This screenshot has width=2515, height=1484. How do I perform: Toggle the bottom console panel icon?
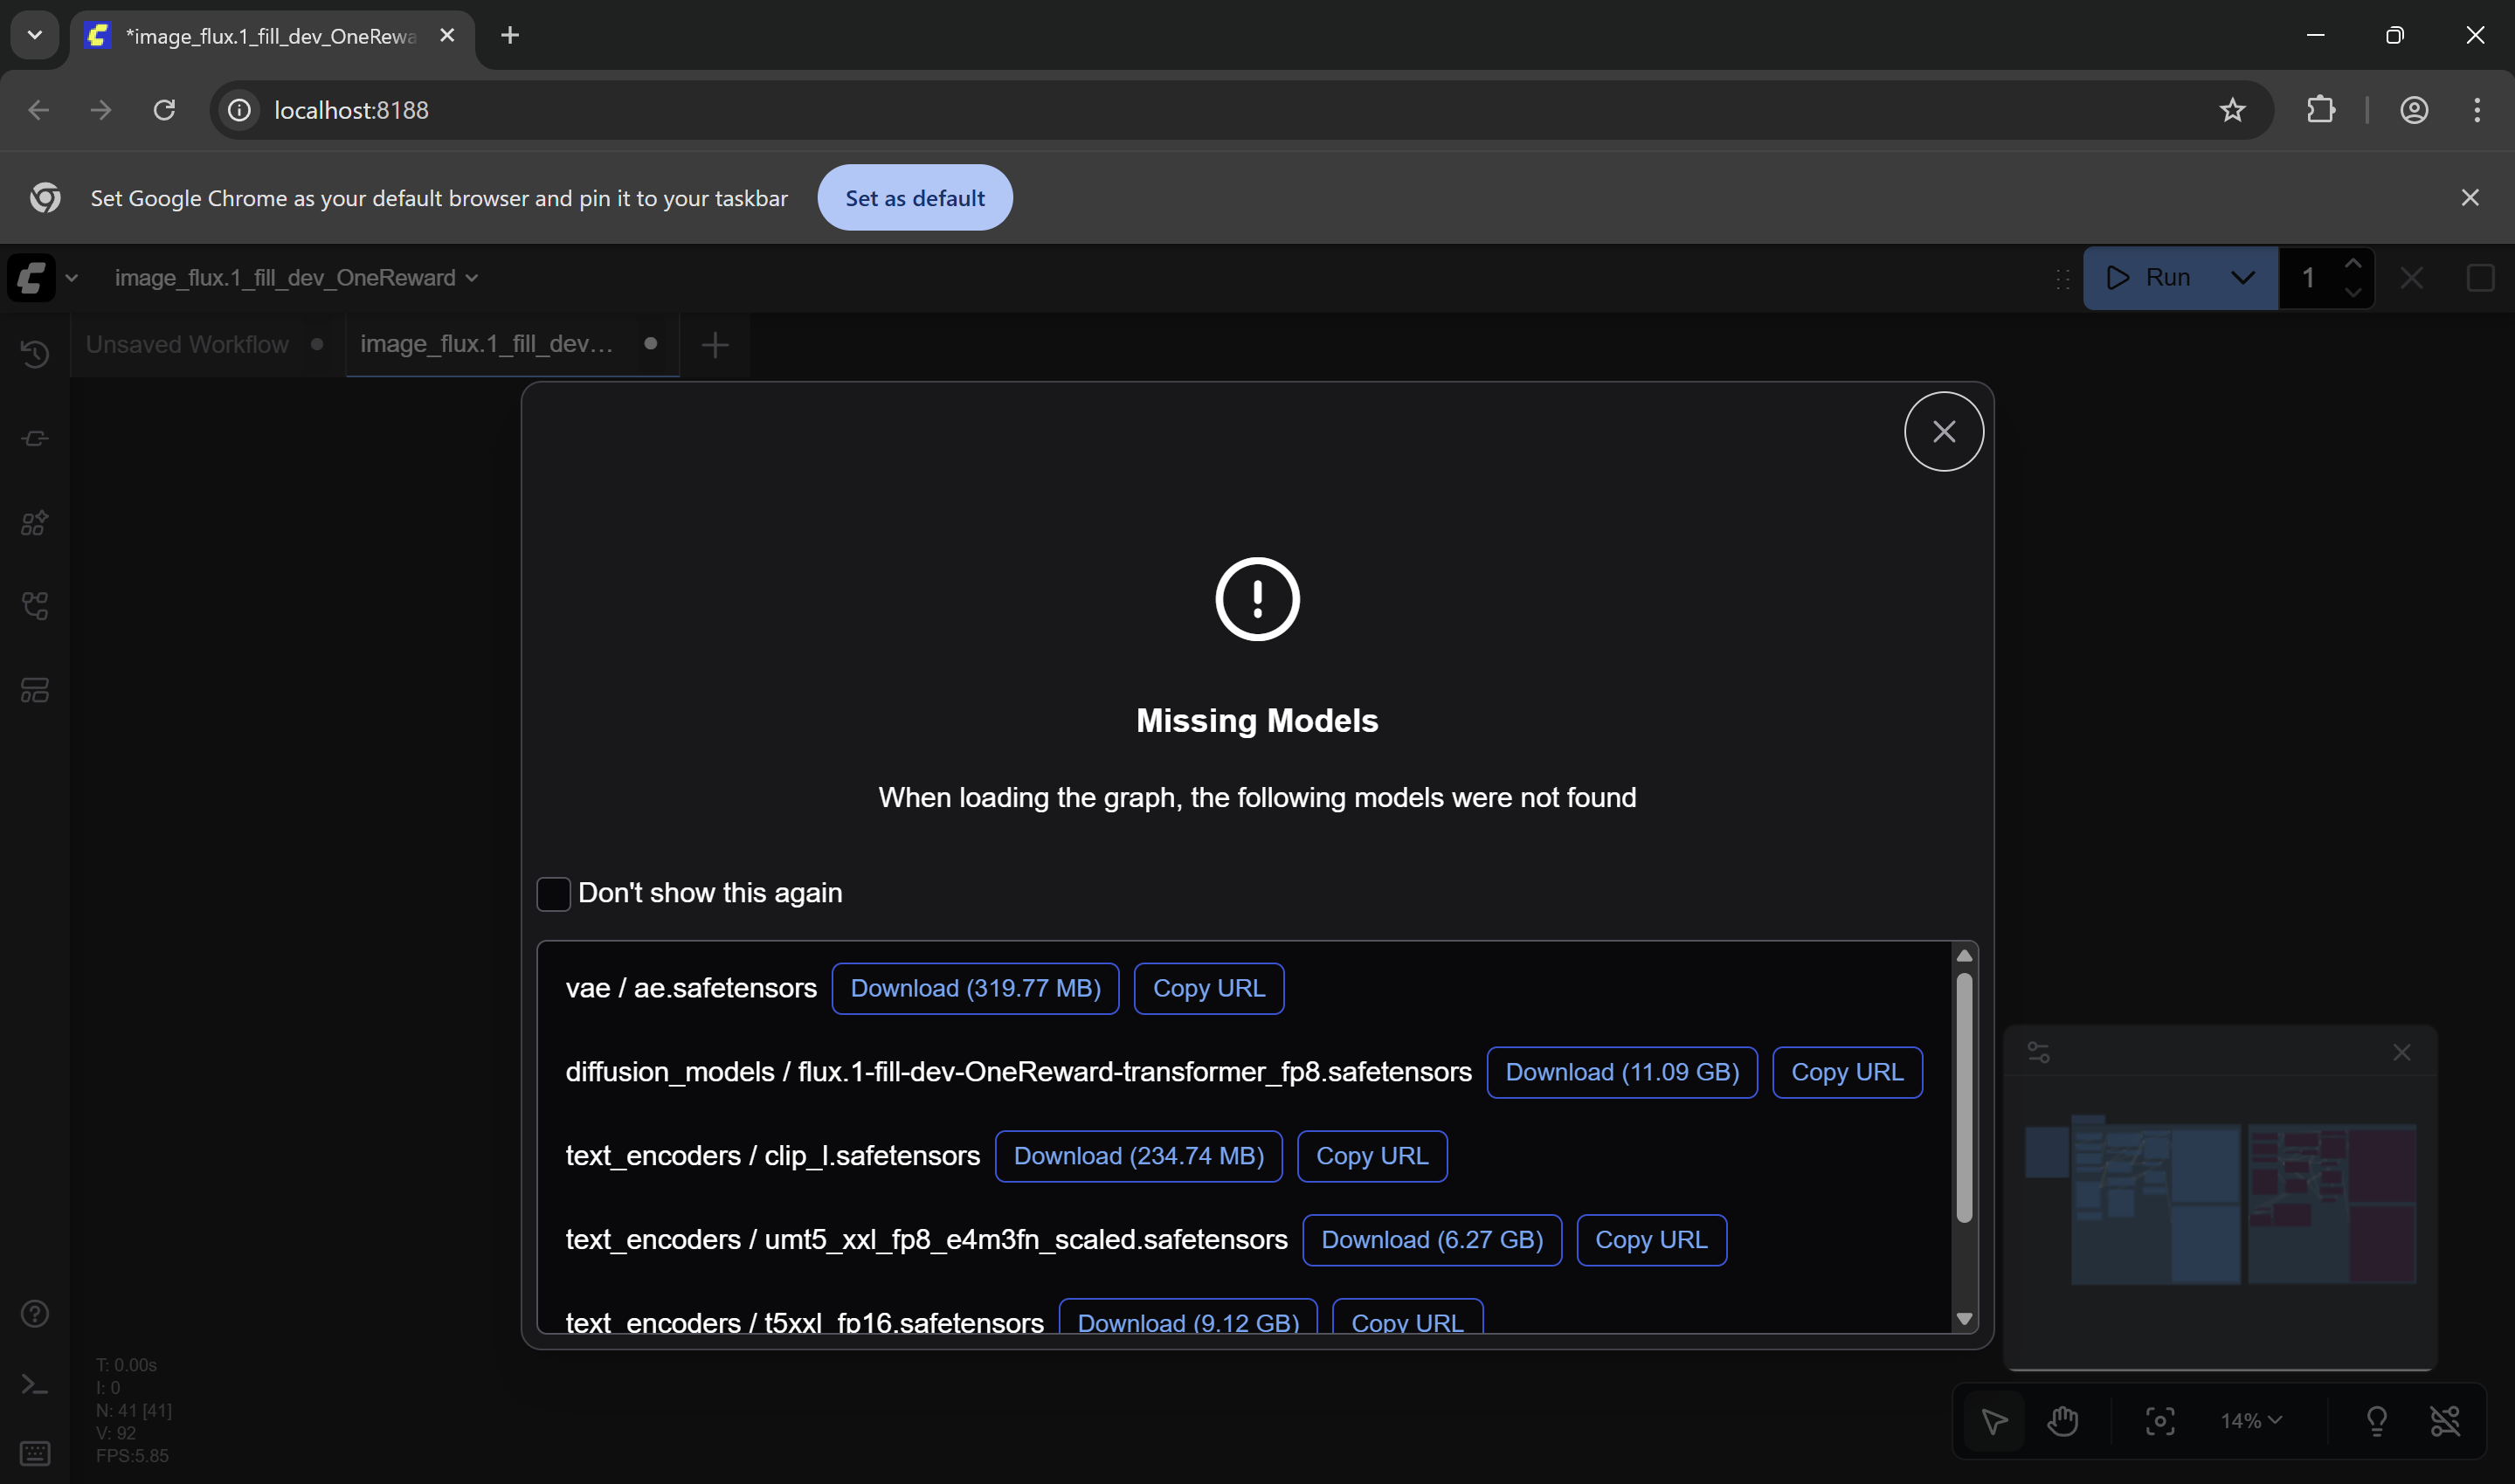(x=35, y=1385)
